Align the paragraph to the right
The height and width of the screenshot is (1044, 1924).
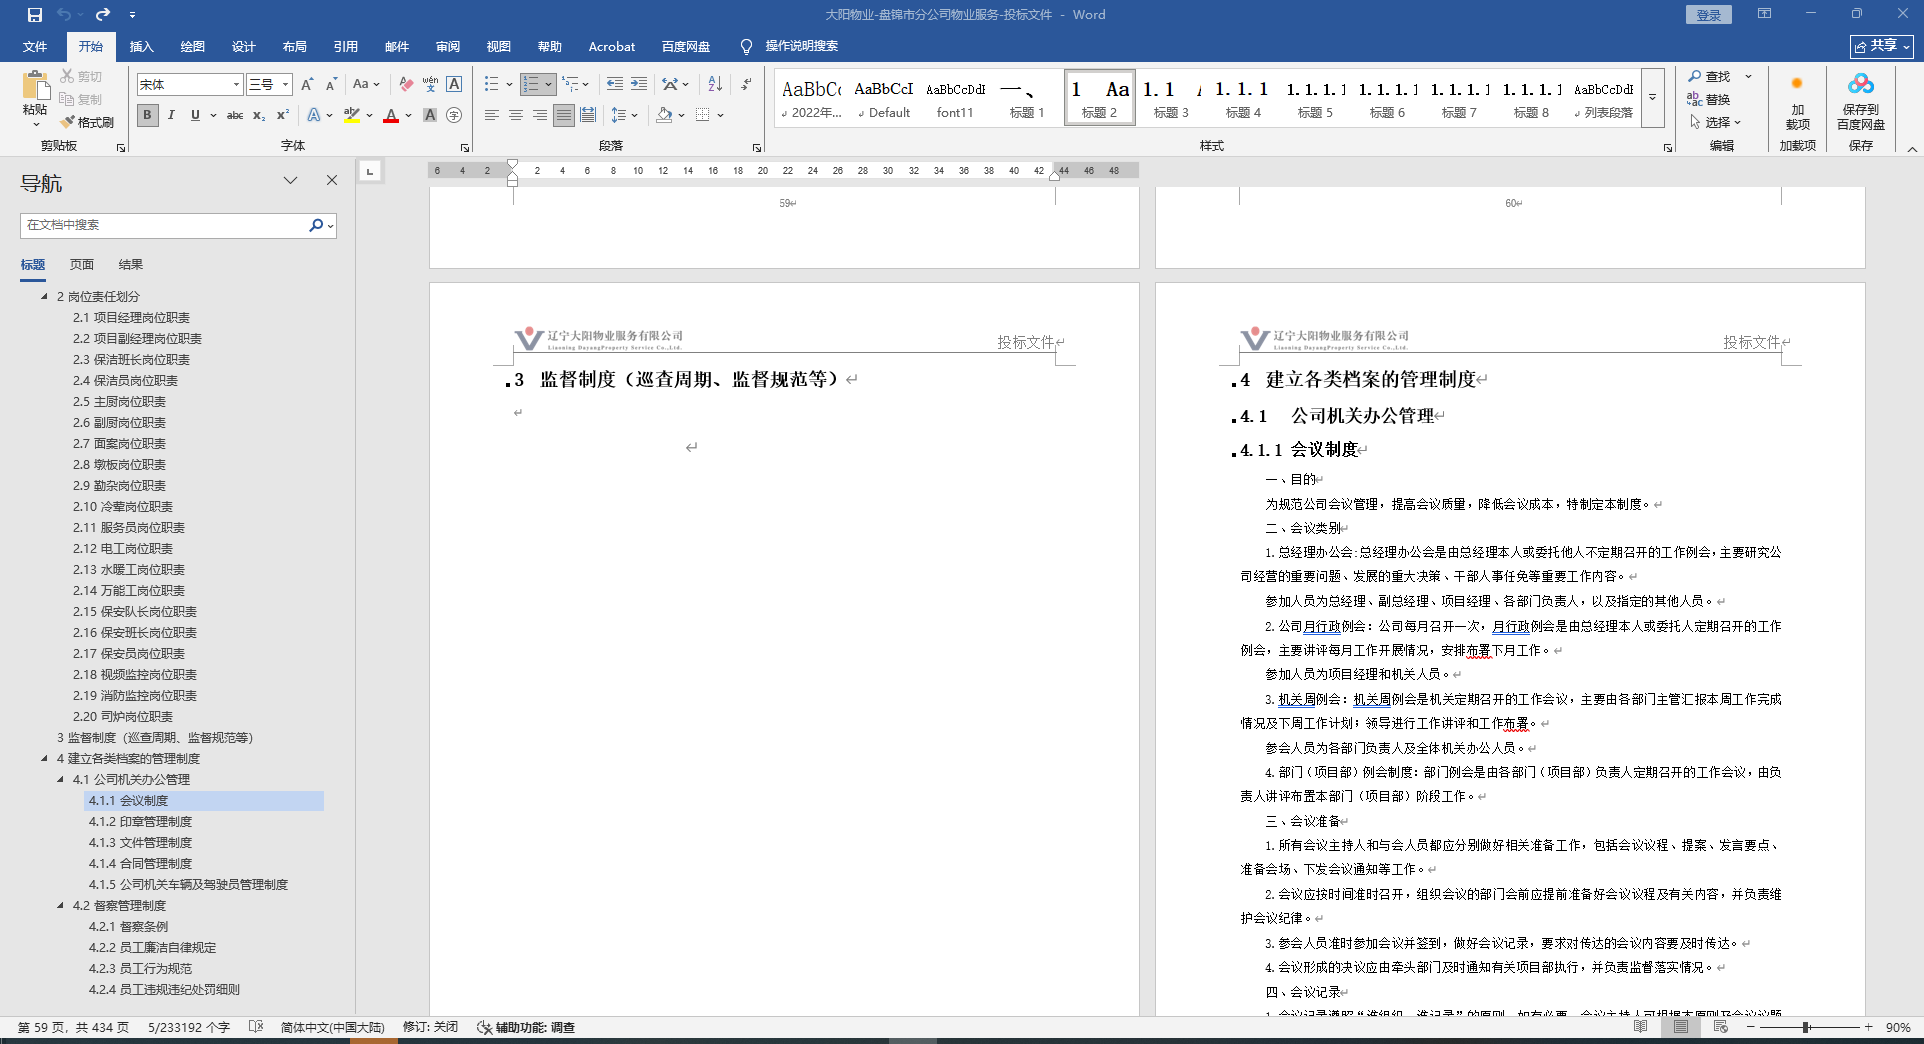[540, 115]
